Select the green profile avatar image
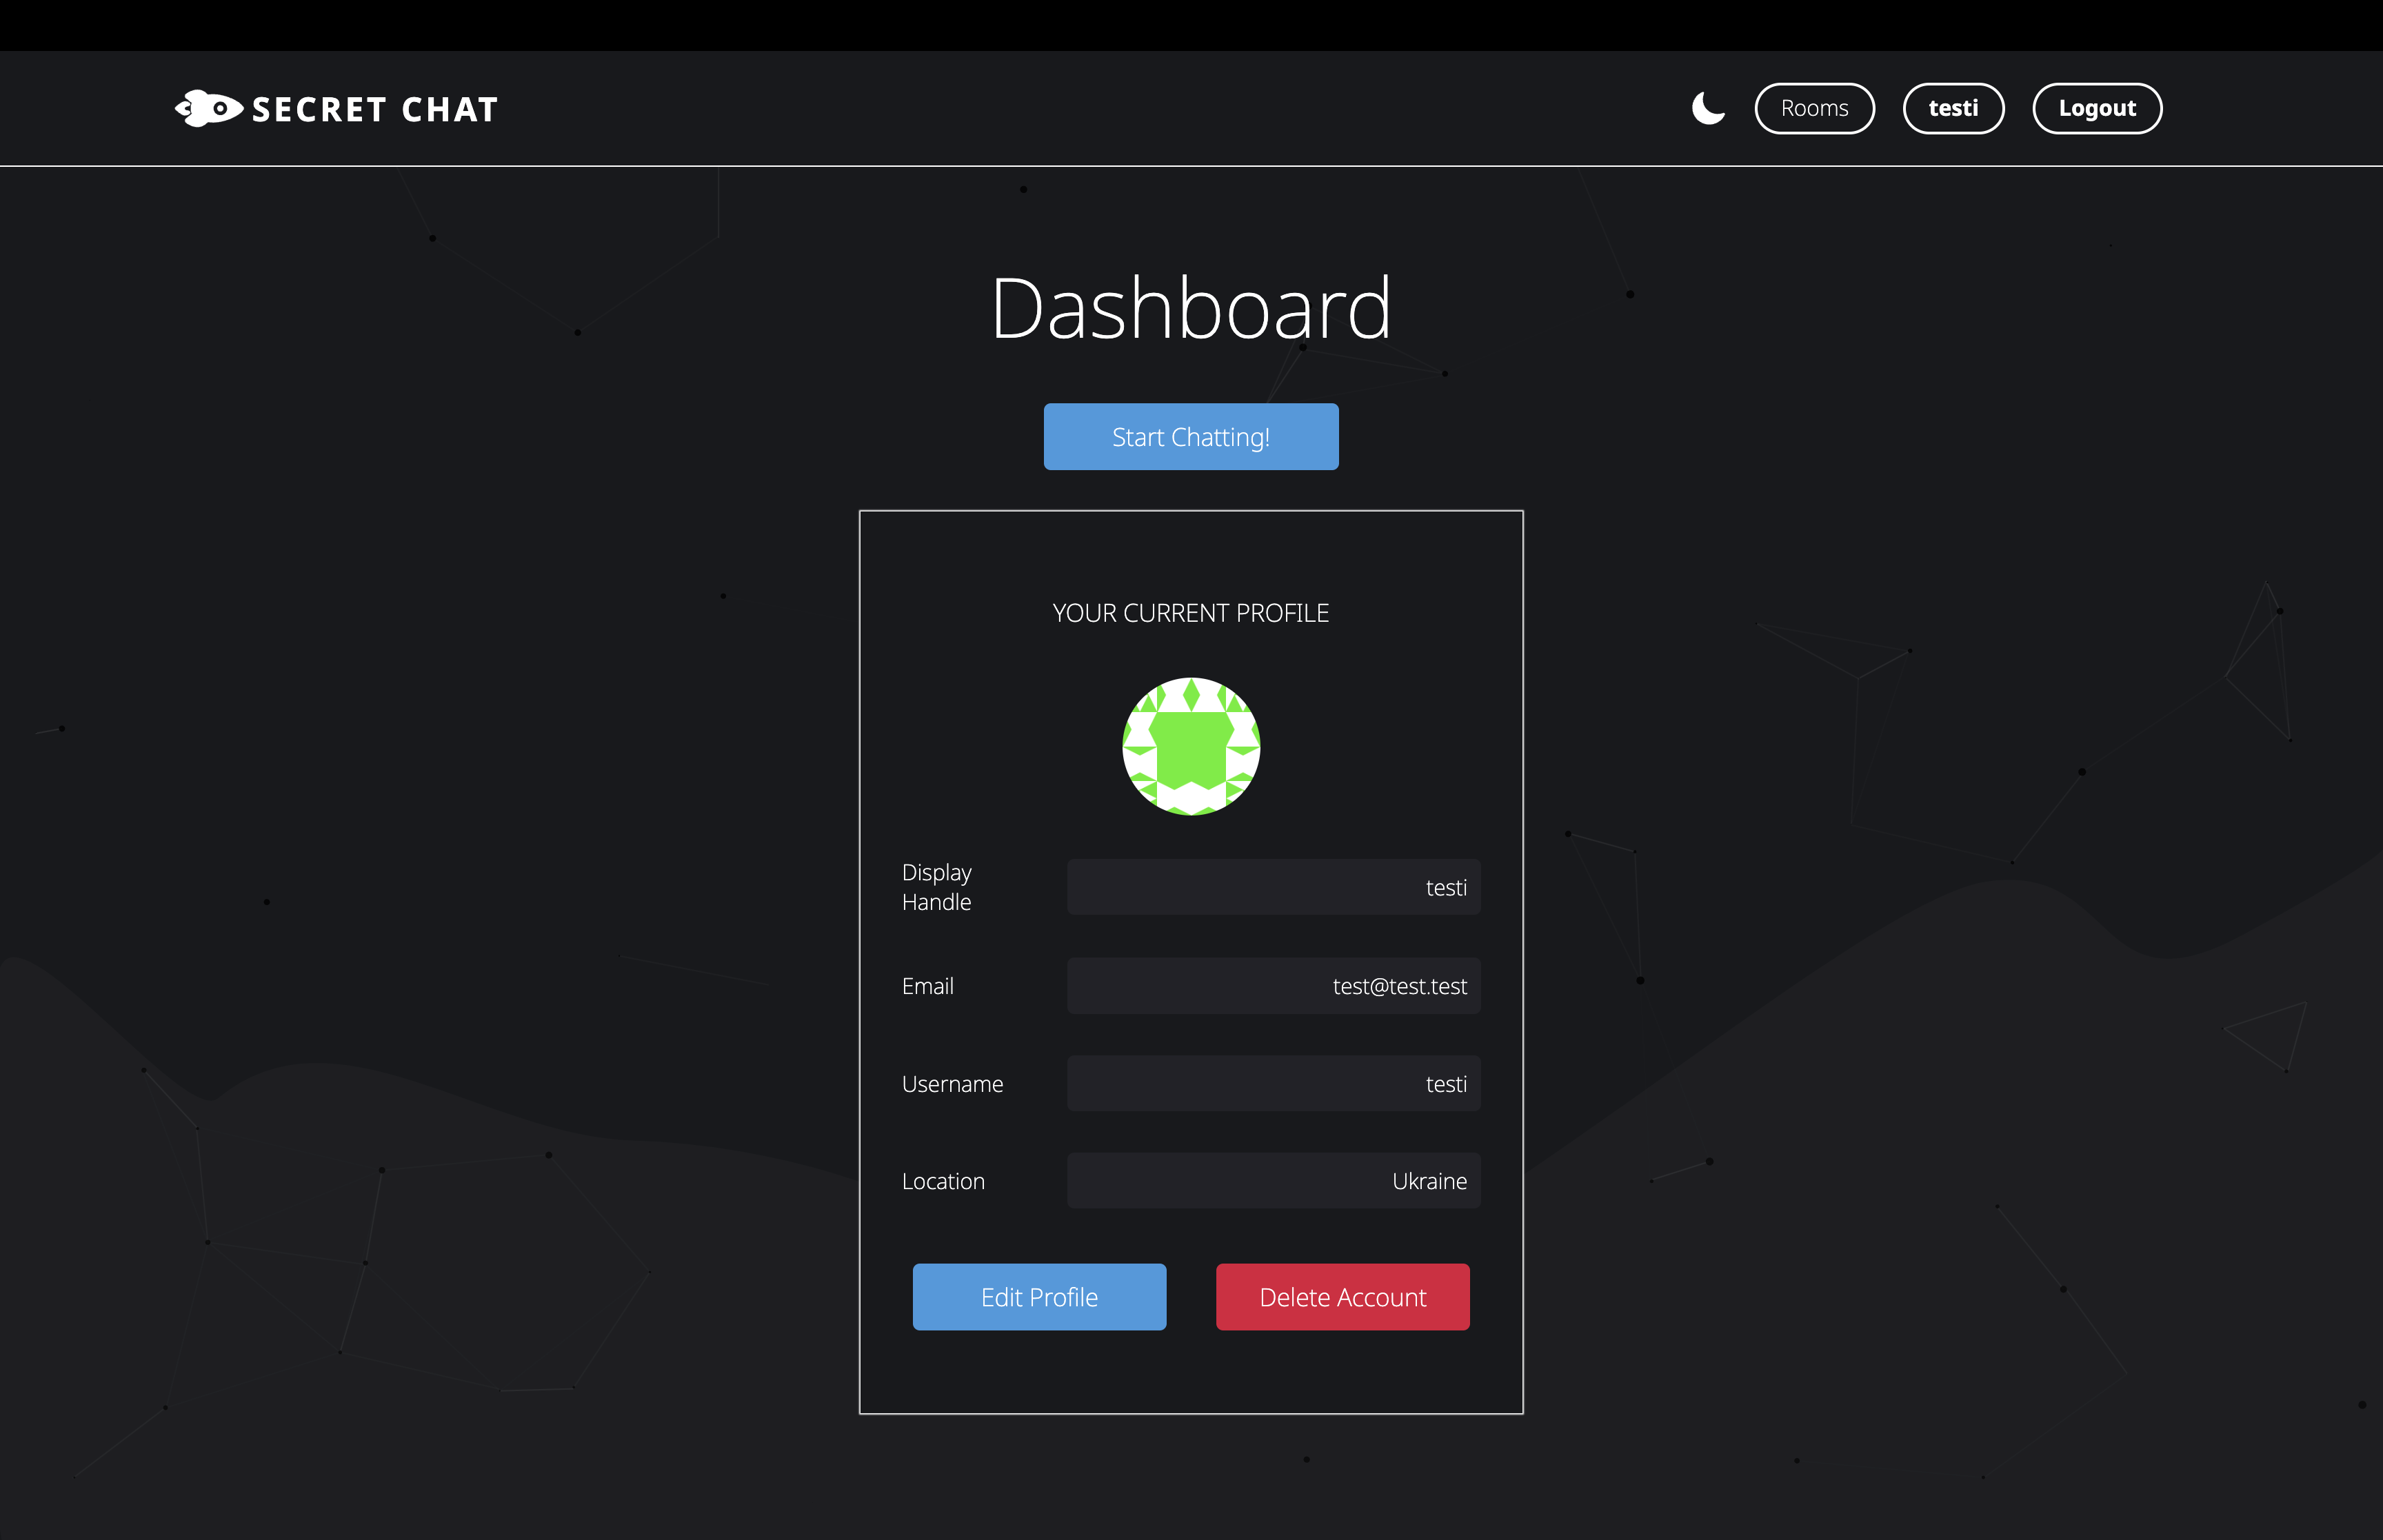This screenshot has height=1540, width=2383. point(1191,747)
